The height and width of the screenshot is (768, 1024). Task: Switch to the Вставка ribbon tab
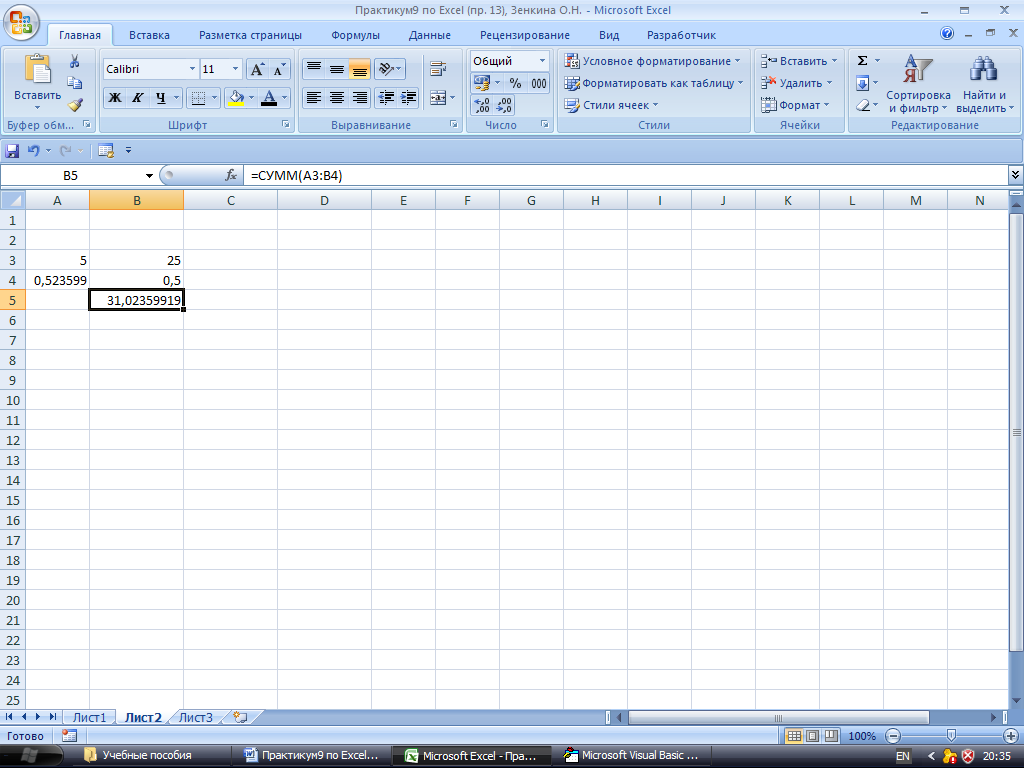[149, 35]
